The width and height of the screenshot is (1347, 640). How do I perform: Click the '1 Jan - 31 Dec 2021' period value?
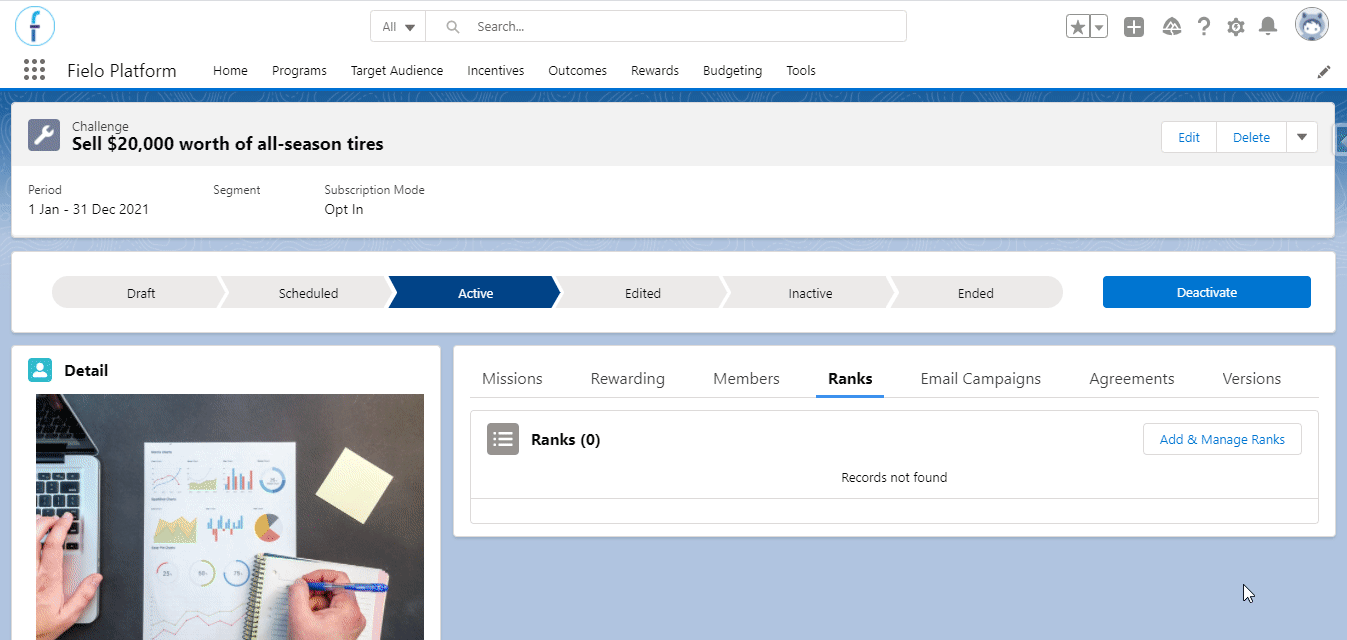(89, 209)
